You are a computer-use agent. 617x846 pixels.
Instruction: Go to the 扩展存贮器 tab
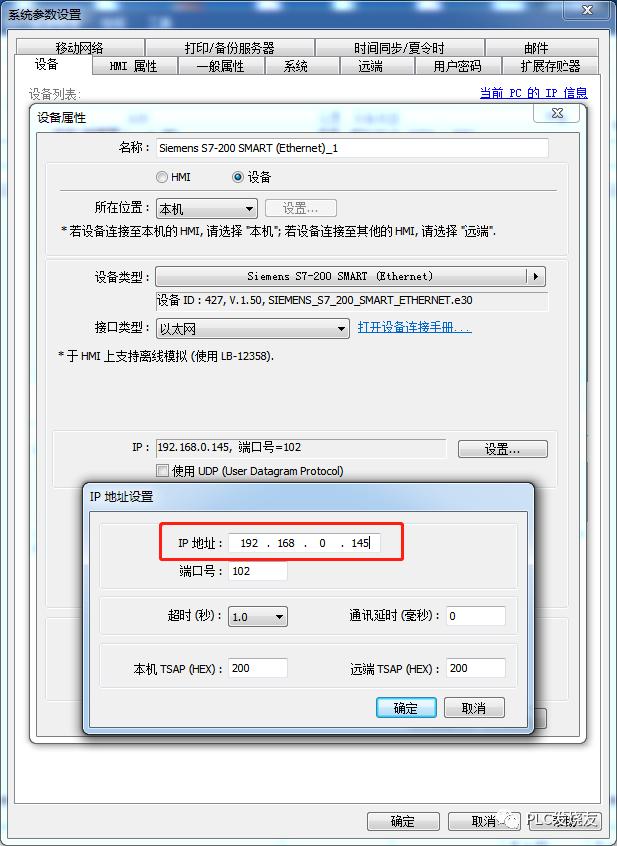click(550, 66)
